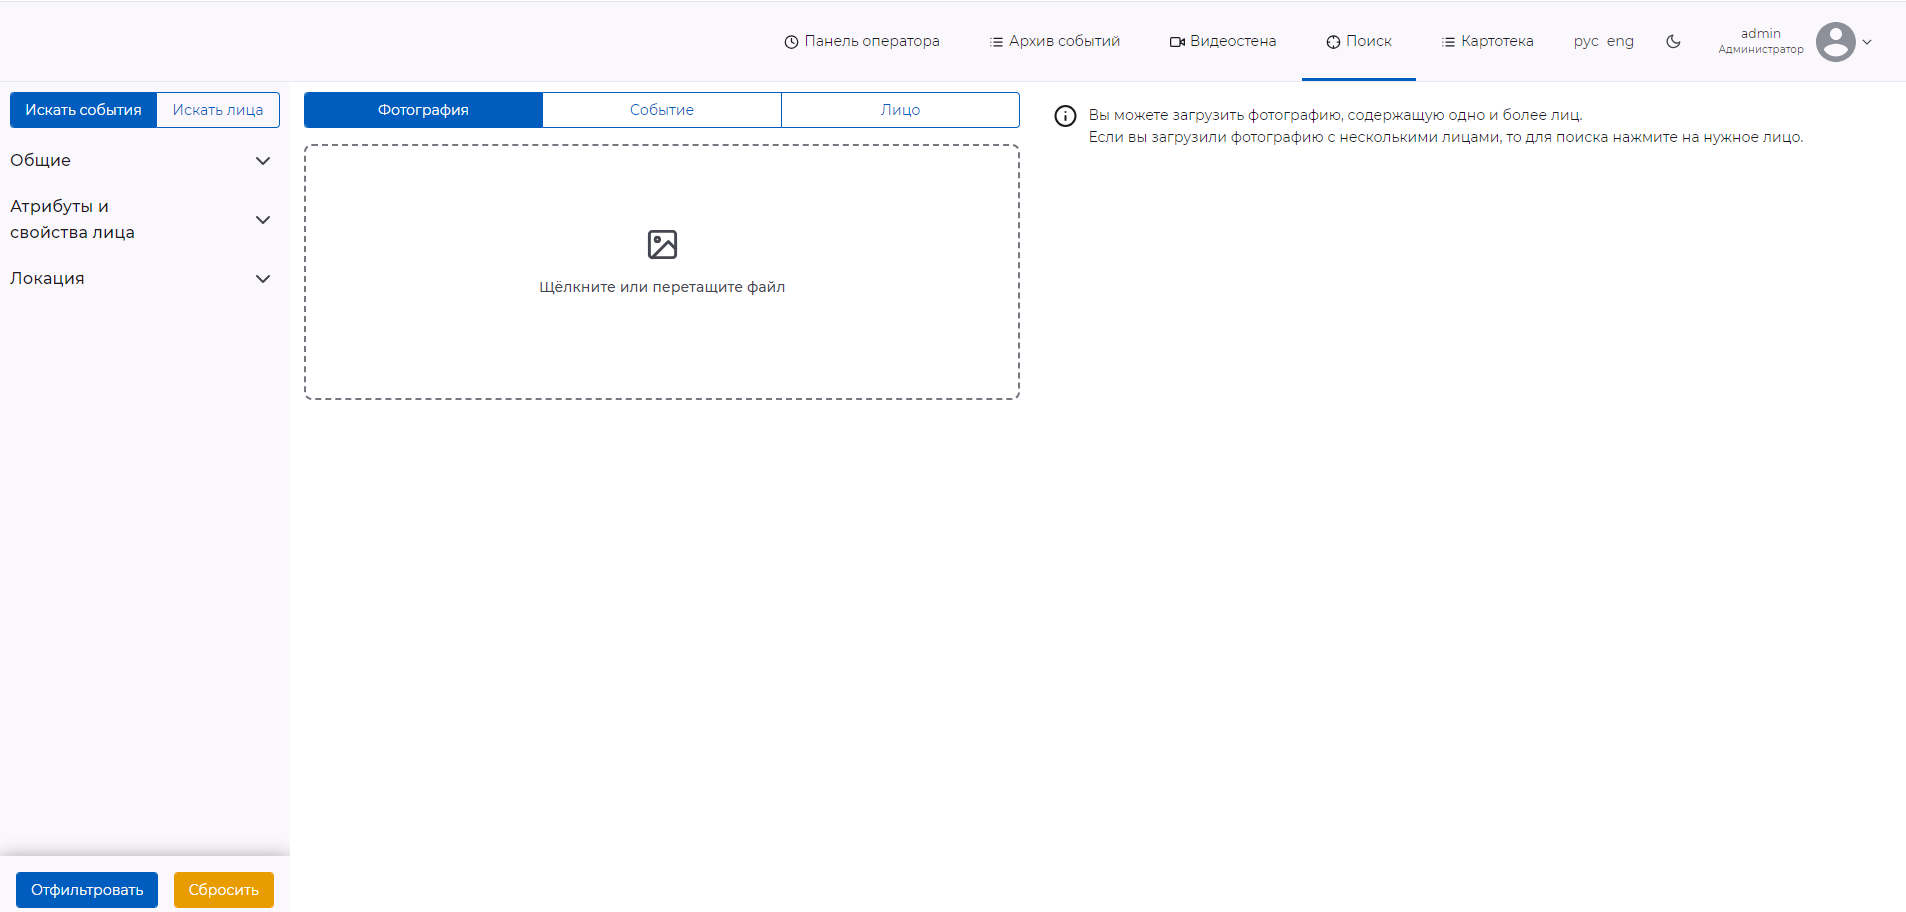
Task: Open the Панель оператора menu item
Action: tap(862, 41)
